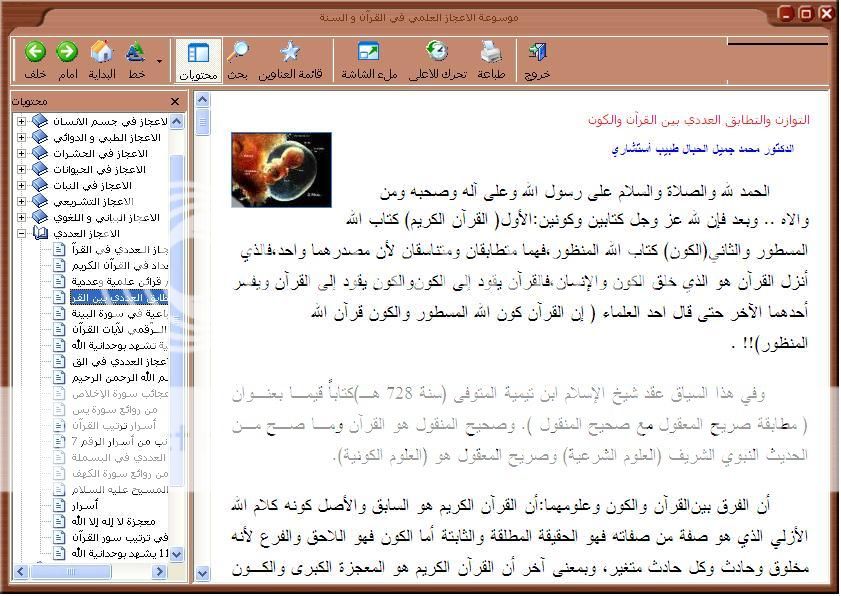Collapse the الاعجاز العددي tree node
This screenshot has height=596, width=841.
21,233
